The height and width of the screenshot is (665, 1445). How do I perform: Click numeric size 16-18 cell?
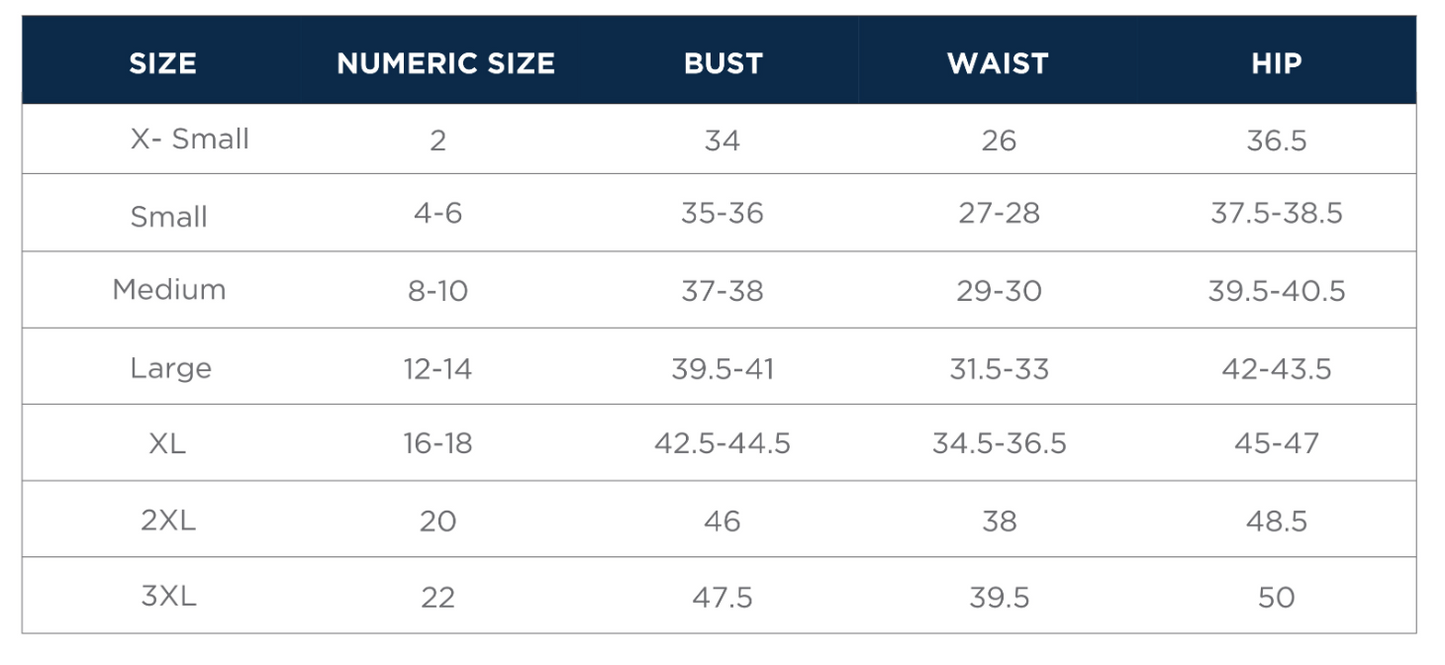pos(438,444)
